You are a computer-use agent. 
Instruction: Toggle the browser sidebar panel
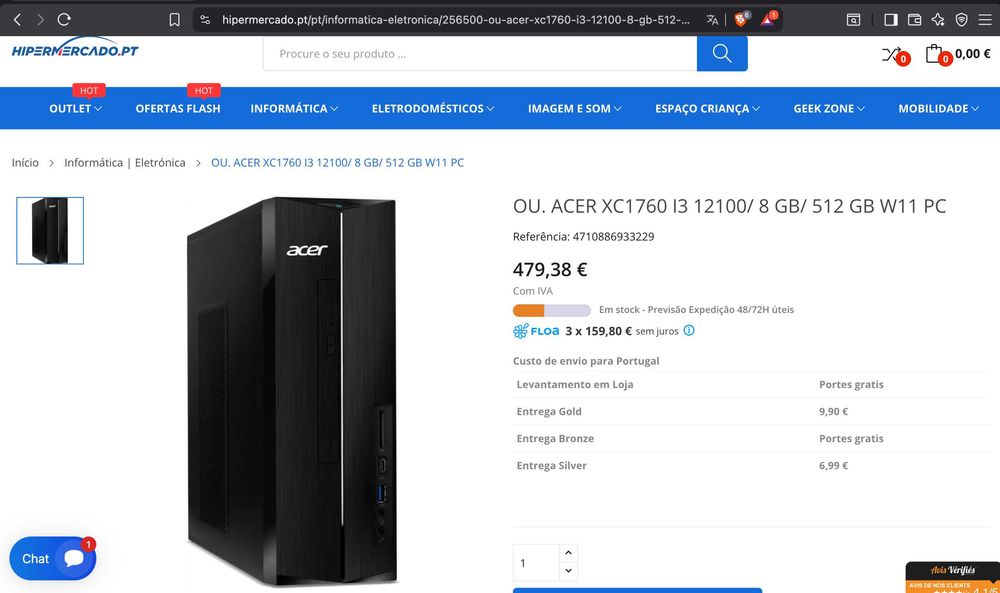coord(891,19)
